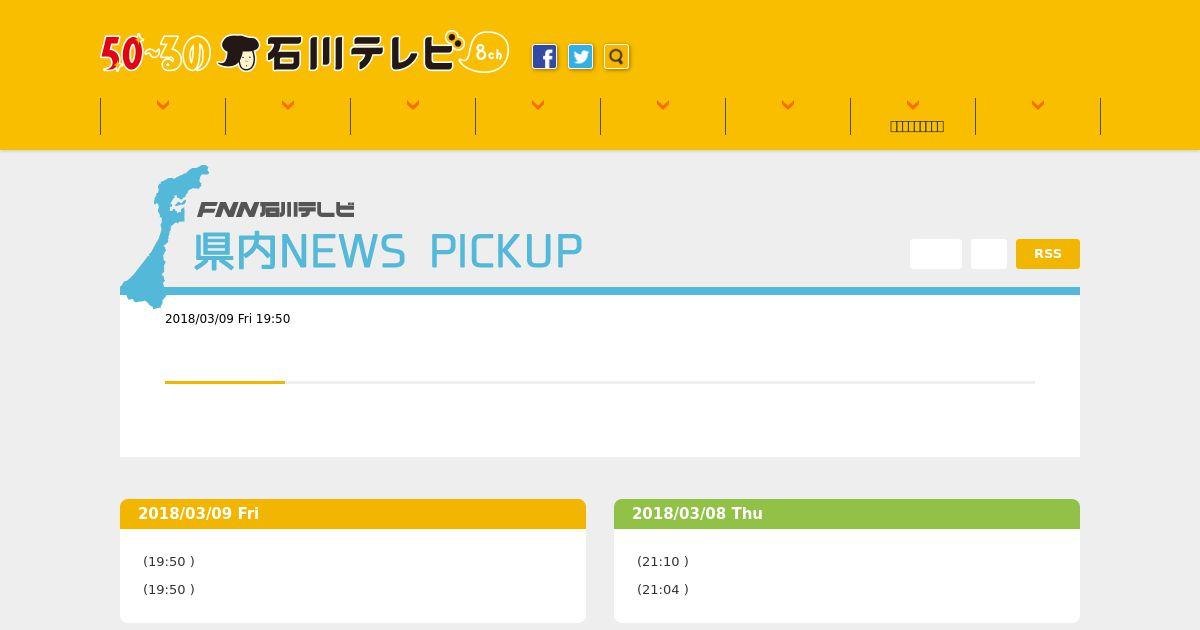Click the 8ch channel badge icon

pyautogui.click(x=486, y=53)
